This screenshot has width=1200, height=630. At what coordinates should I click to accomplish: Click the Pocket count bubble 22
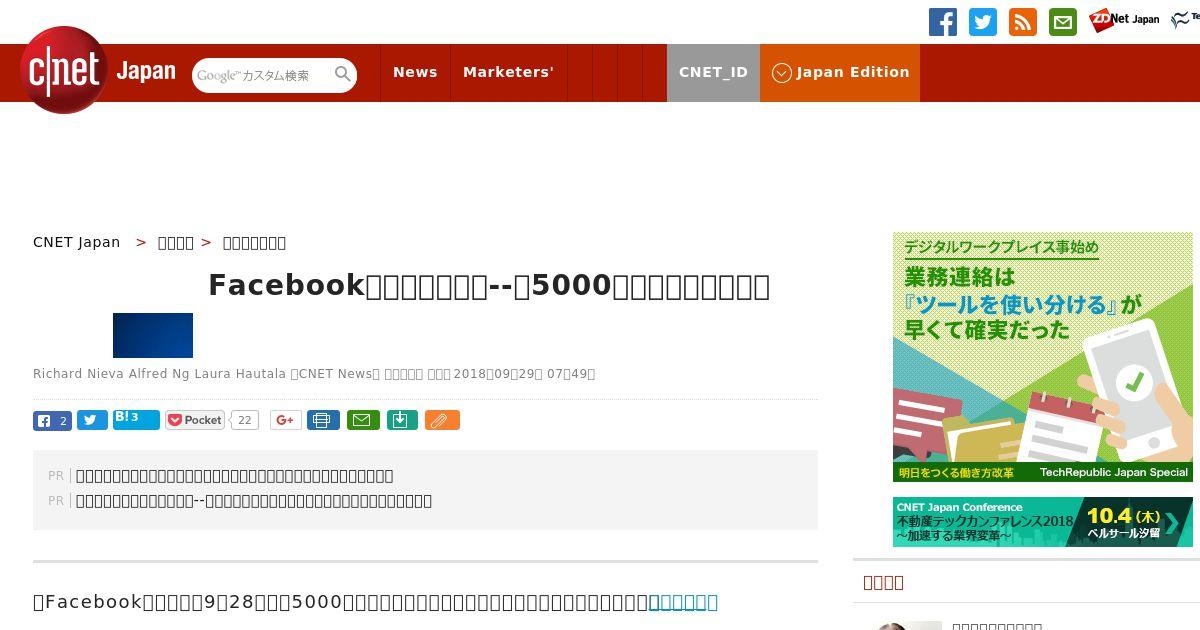(x=244, y=420)
